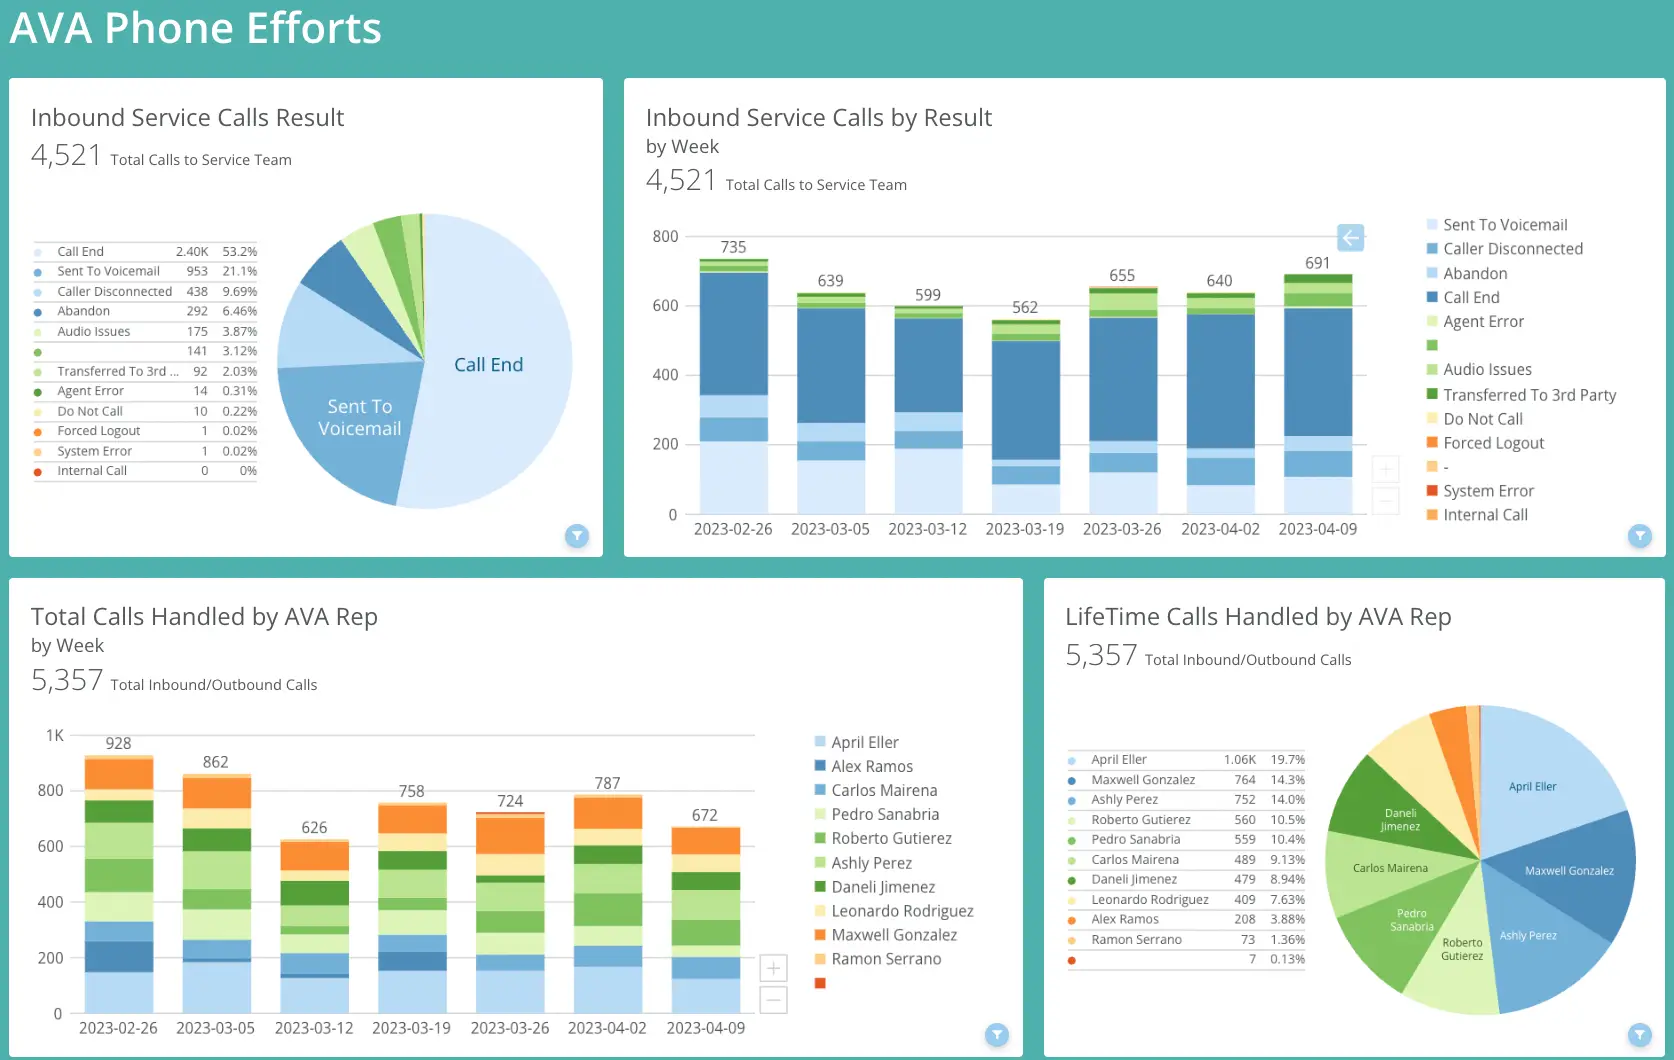This screenshot has width=1674, height=1060.
Task: Select April Eller row in lifetime table
Action: click(x=1186, y=760)
